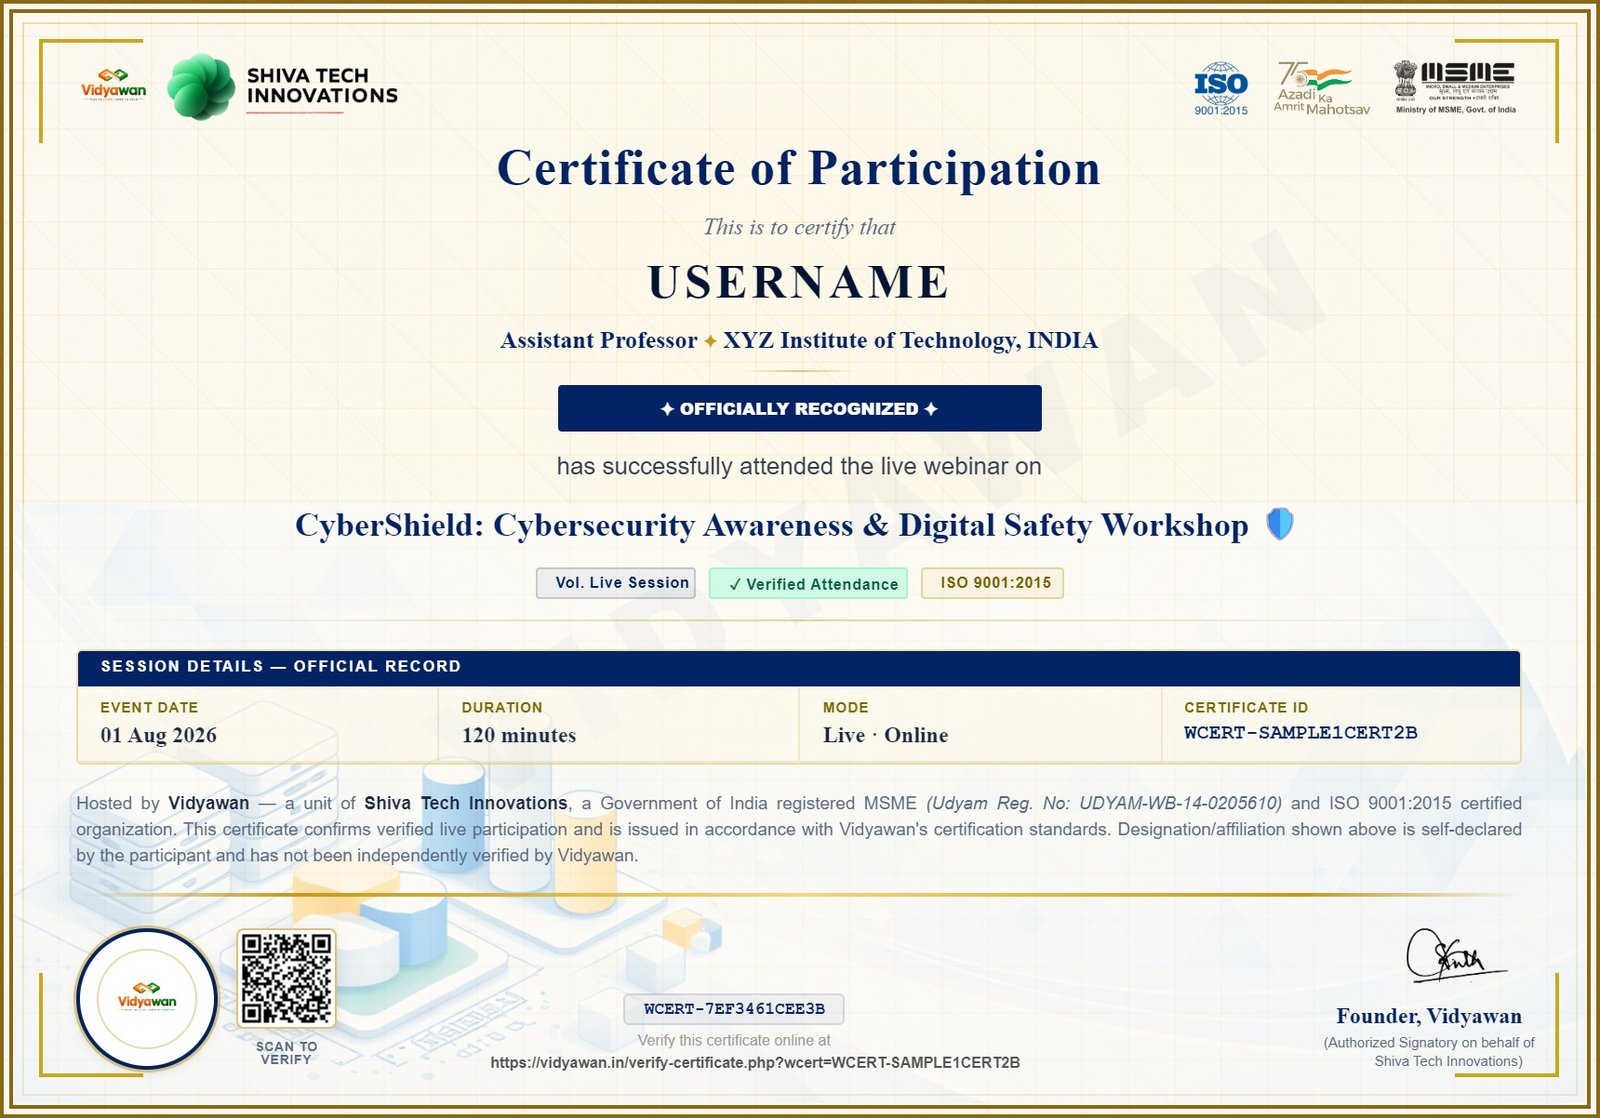Click the 'This is to certify that' line
The image size is (1600, 1118).
(799, 227)
